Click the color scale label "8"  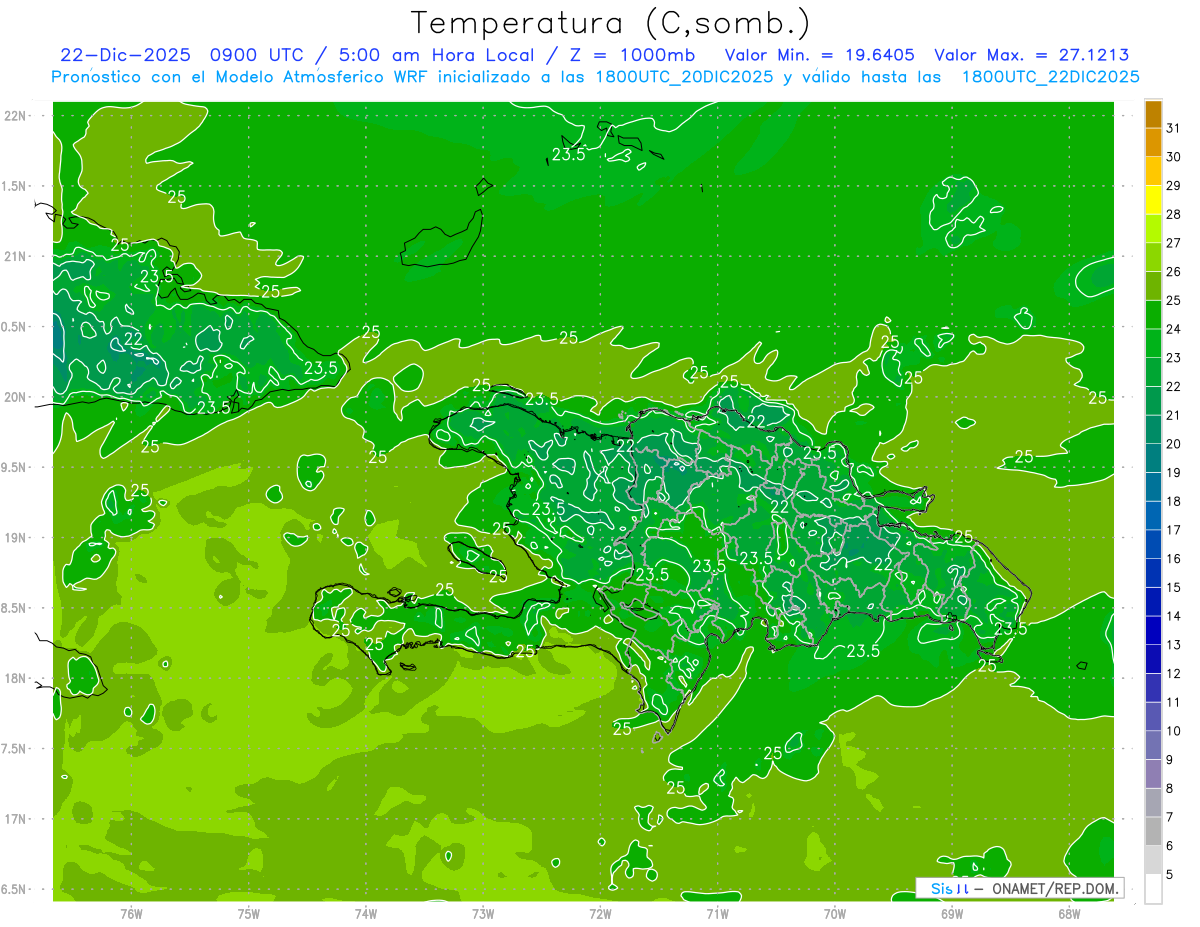coord(1170,789)
